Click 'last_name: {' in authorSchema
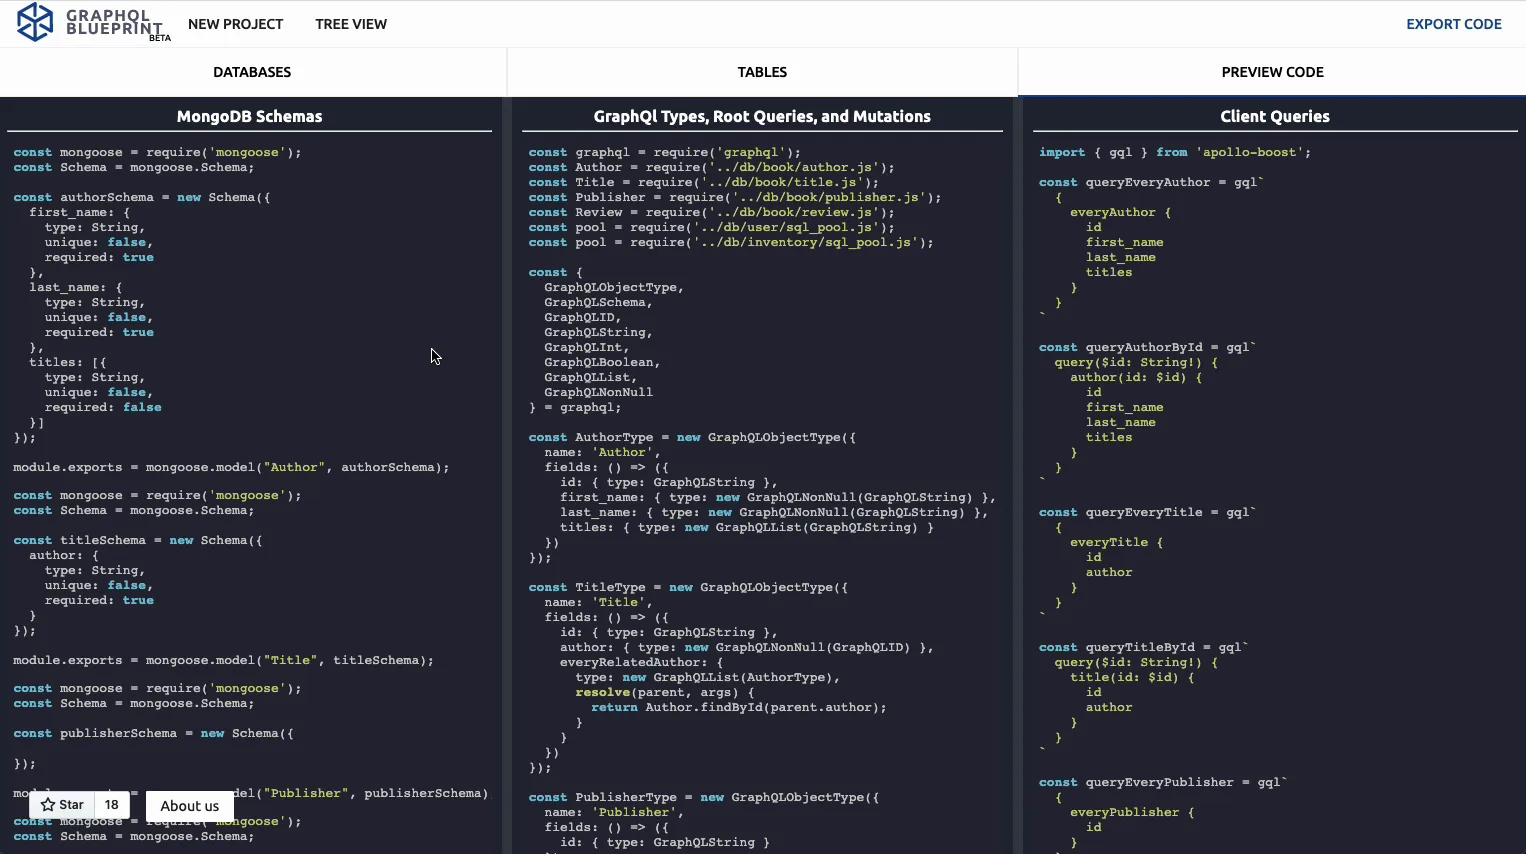 click(x=76, y=288)
